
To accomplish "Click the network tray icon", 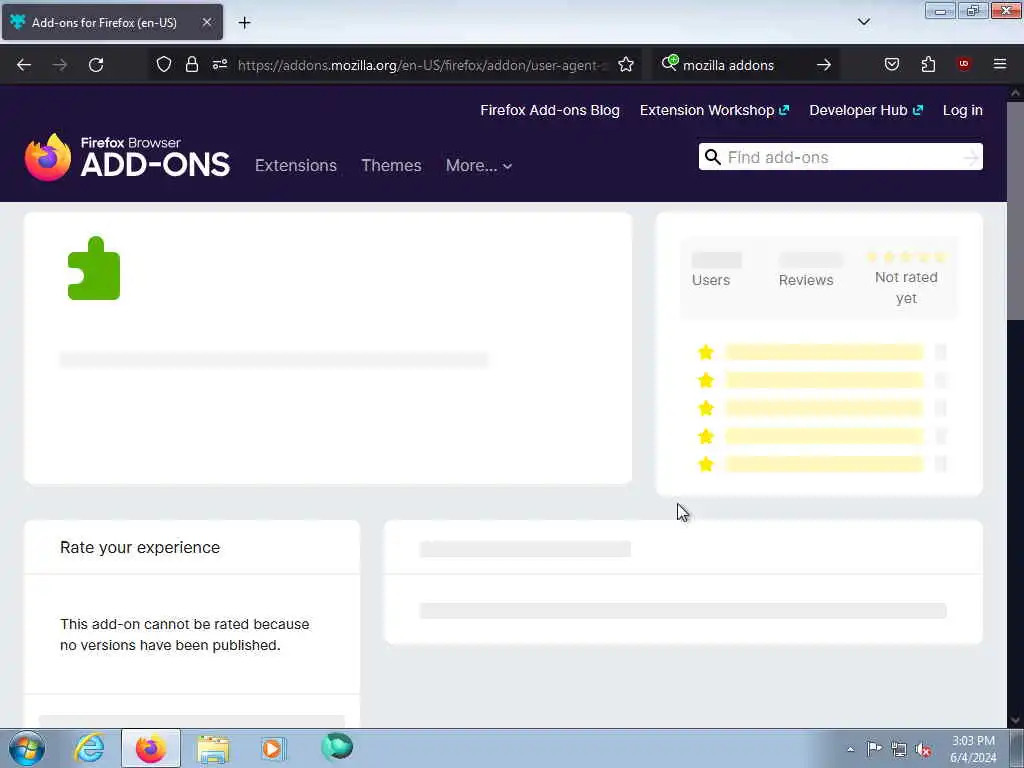I will click(x=899, y=750).
